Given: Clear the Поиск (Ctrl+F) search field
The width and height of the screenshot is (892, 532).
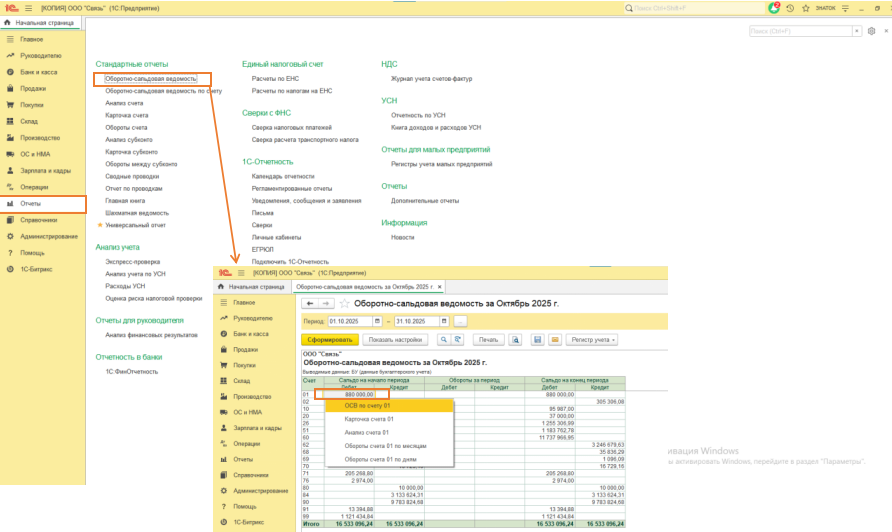Looking at the screenshot, I should [857, 31].
